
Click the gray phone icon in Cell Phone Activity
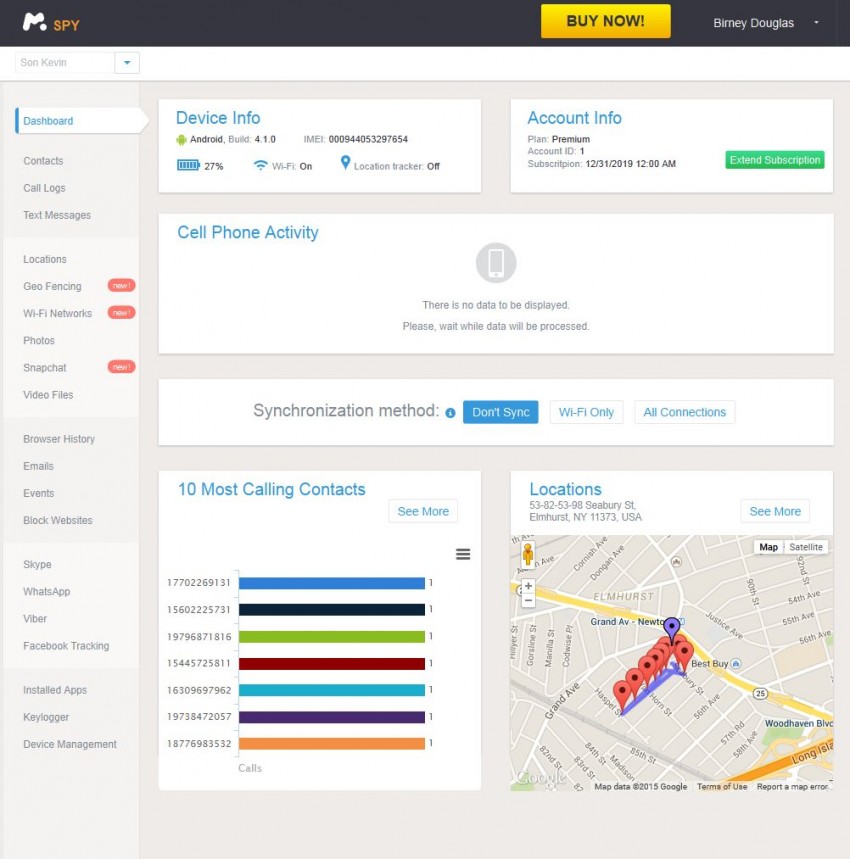click(496, 263)
